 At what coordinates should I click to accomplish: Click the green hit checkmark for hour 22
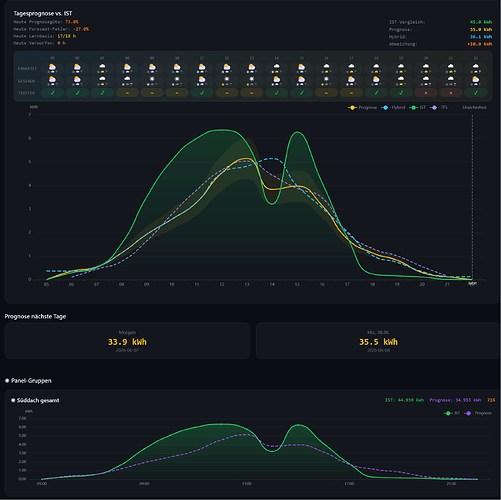(476, 93)
